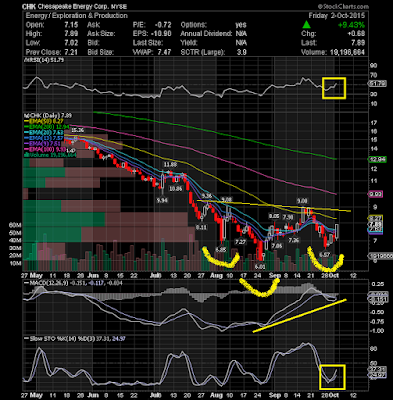Click the Low value 7.02
This screenshot has height=400, width=393.
72,43
